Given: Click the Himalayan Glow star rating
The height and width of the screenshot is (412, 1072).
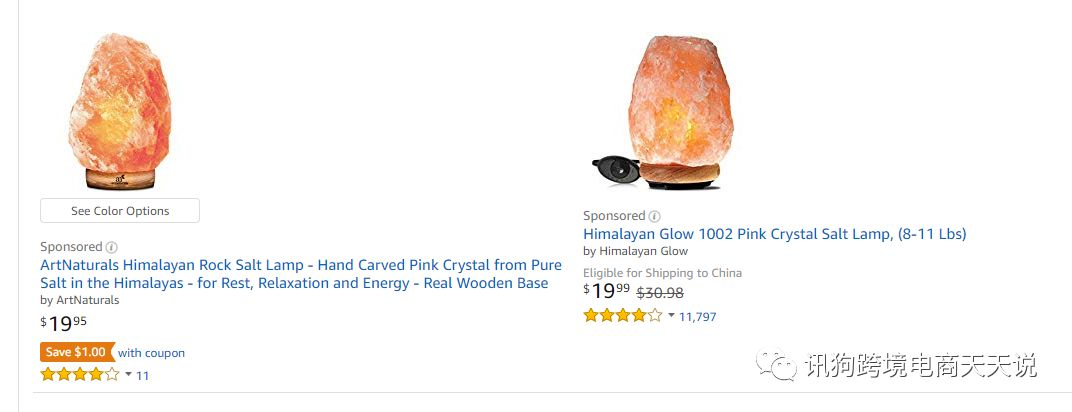Looking at the screenshot, I should [622, 316].
